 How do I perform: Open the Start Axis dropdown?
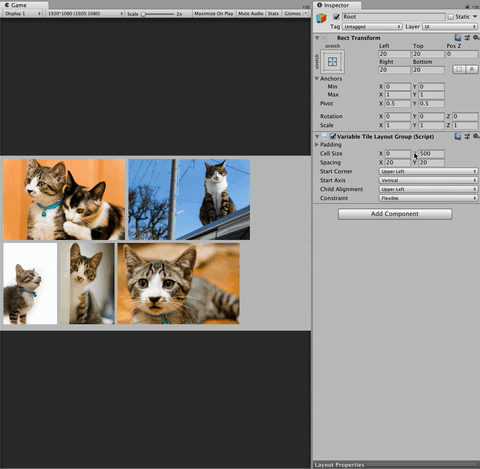(428, 180)
